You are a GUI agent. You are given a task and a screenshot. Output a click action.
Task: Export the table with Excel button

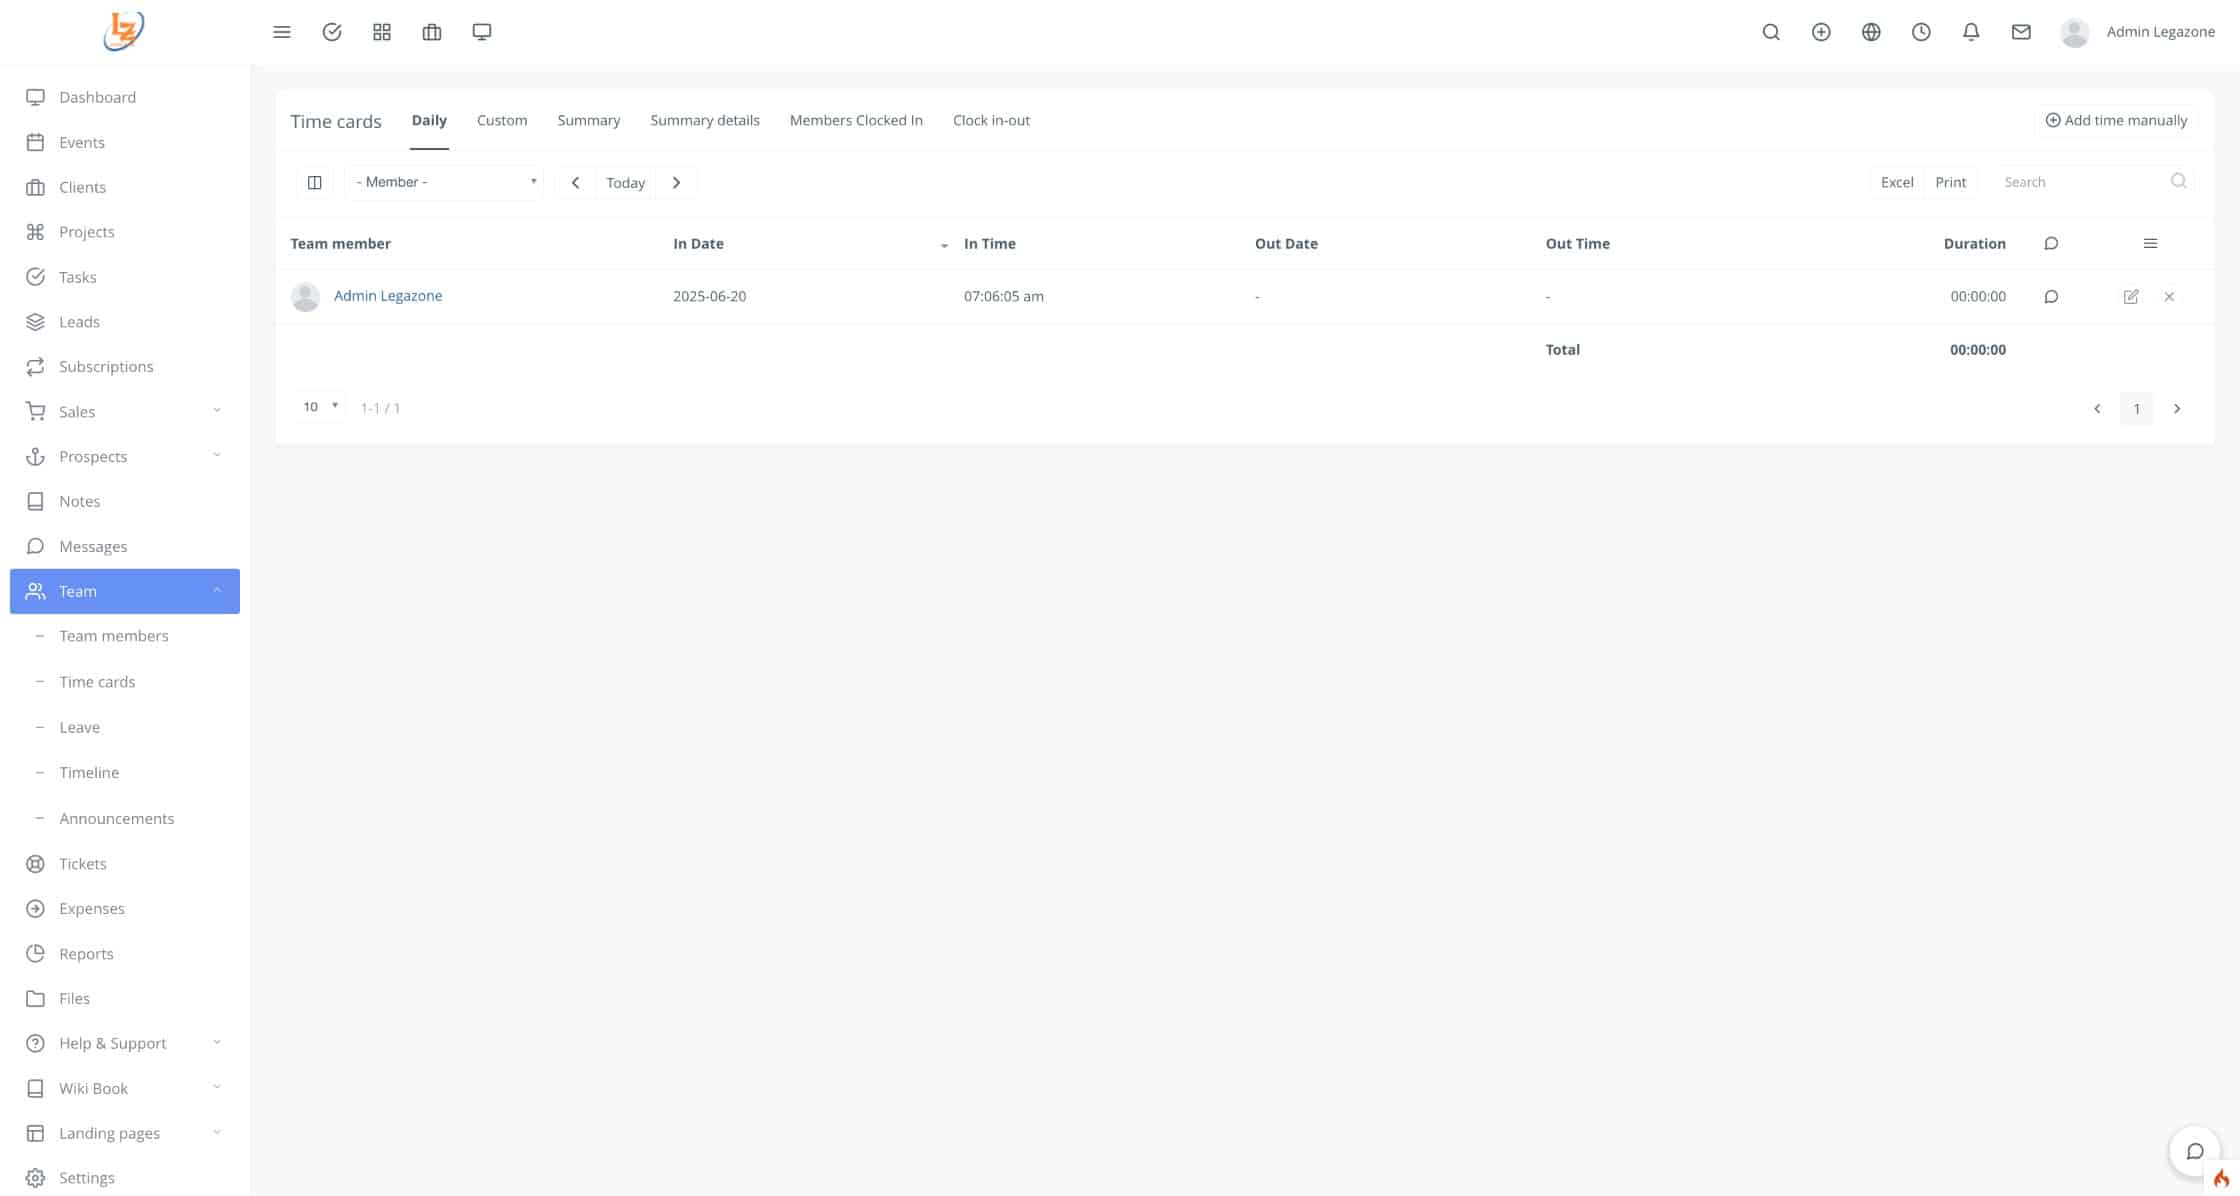tap(1896, 182)
